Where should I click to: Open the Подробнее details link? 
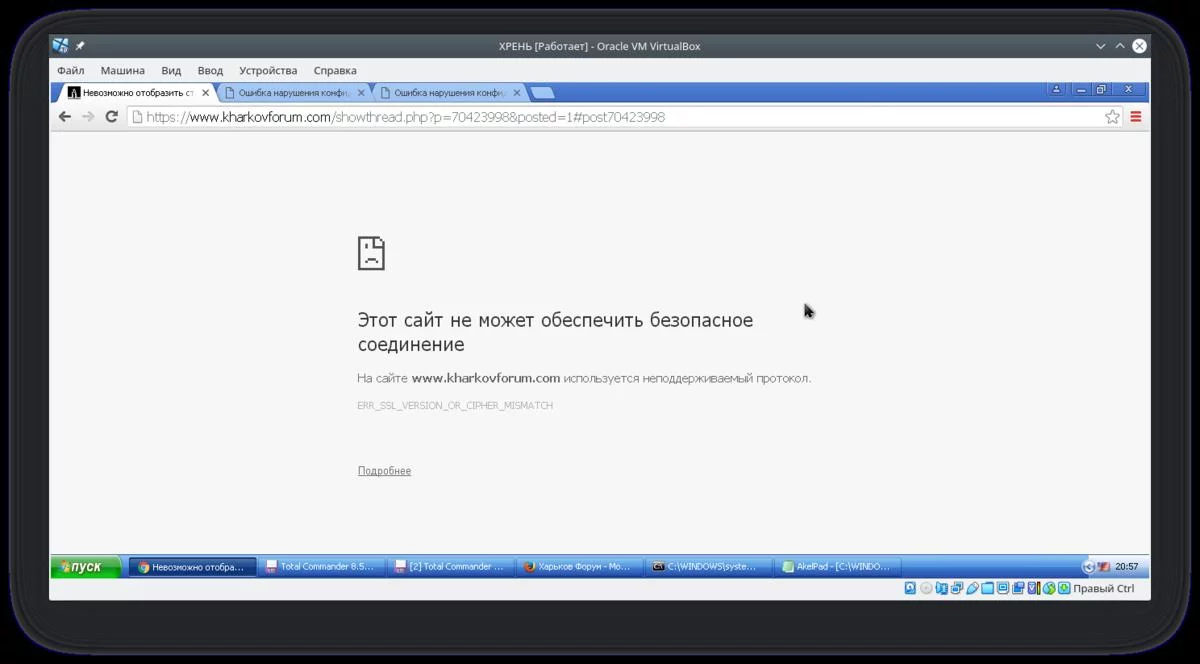[x=384, y=471]
